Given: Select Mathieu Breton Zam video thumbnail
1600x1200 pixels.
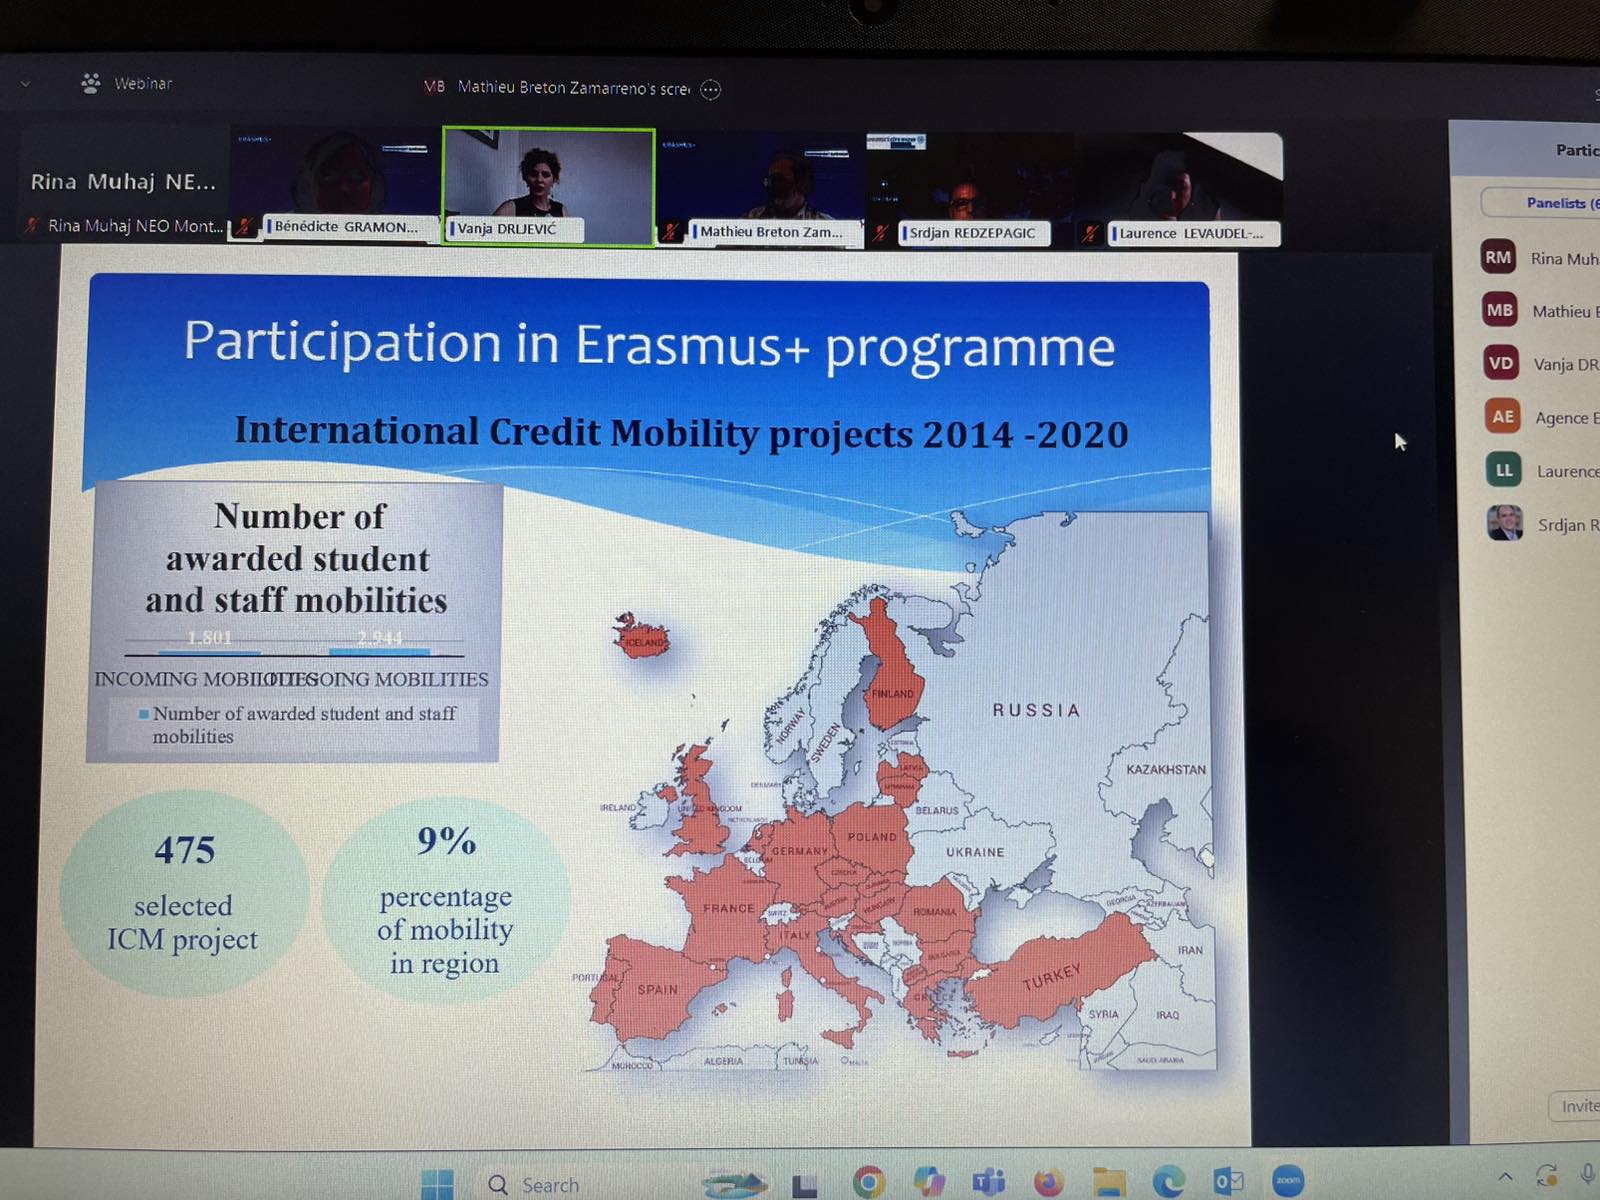Looking at the screenshot, I should [x=761, y=188].
